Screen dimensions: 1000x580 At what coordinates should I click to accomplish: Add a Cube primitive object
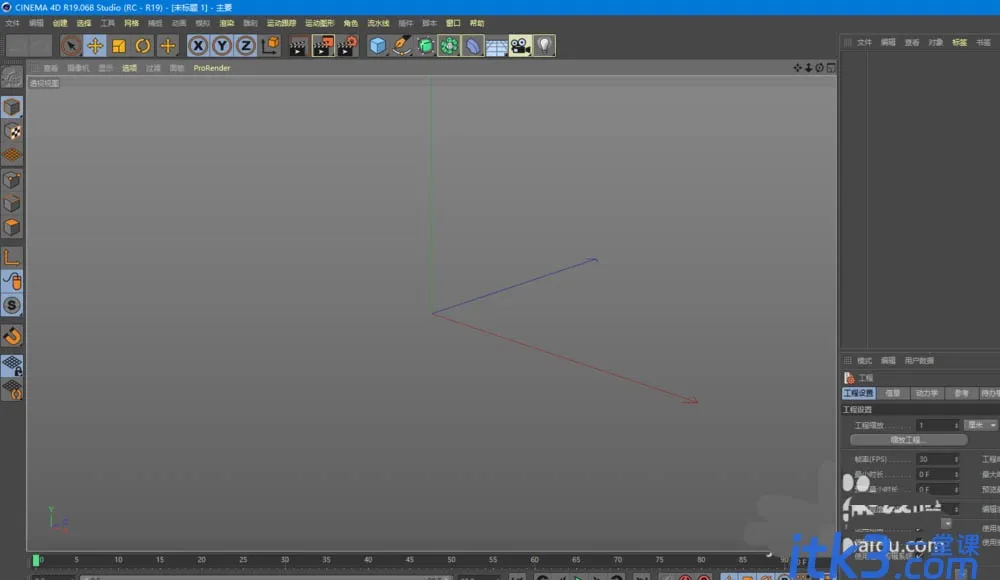tap(378, 46)
